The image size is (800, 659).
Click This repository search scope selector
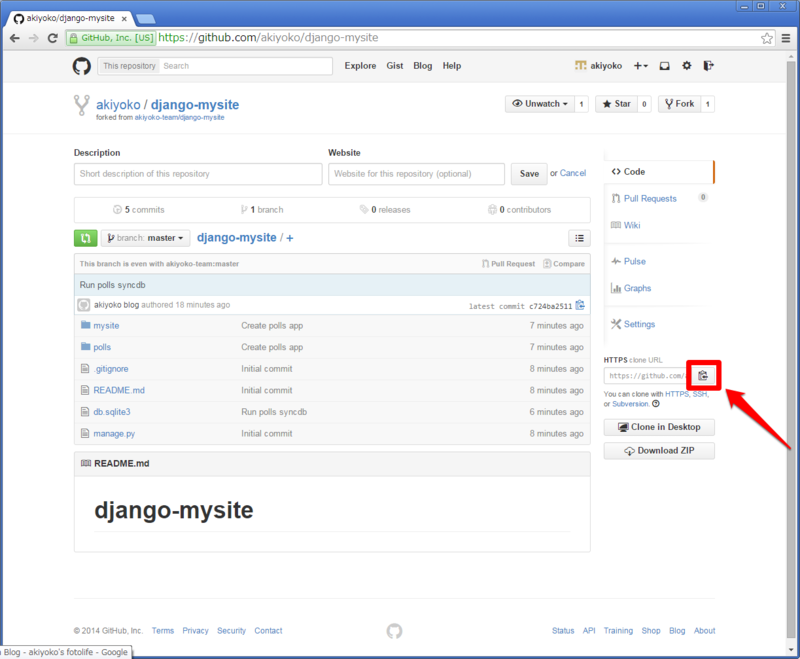click(x=129, y=66)
